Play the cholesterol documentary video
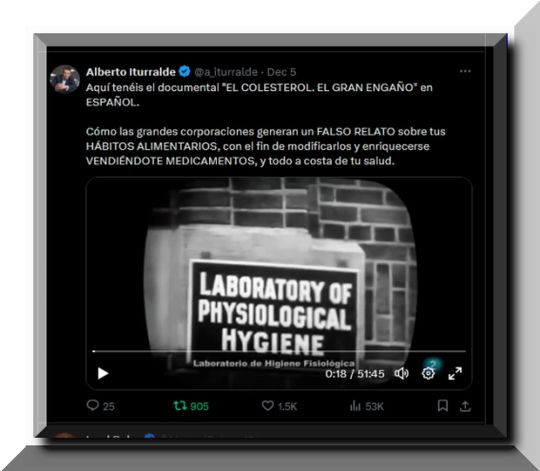 103,373
